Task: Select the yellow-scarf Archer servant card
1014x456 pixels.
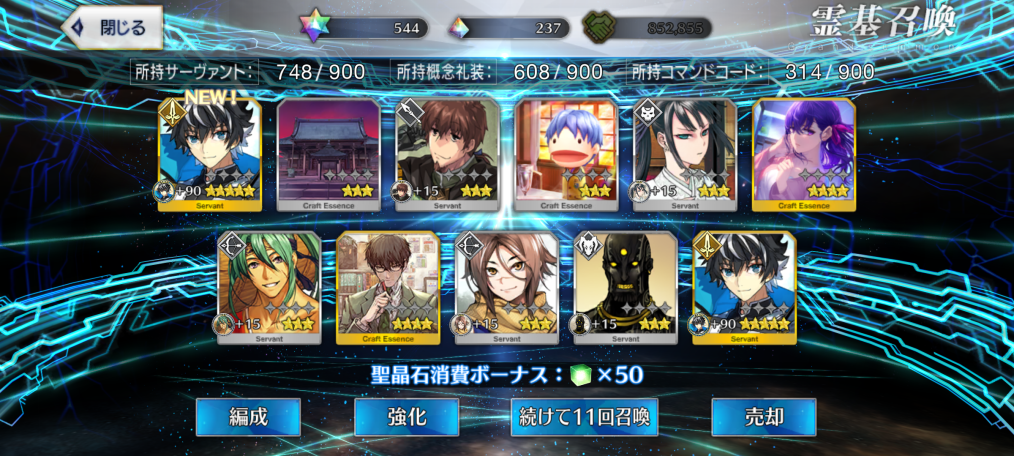Action: [507, 287]
